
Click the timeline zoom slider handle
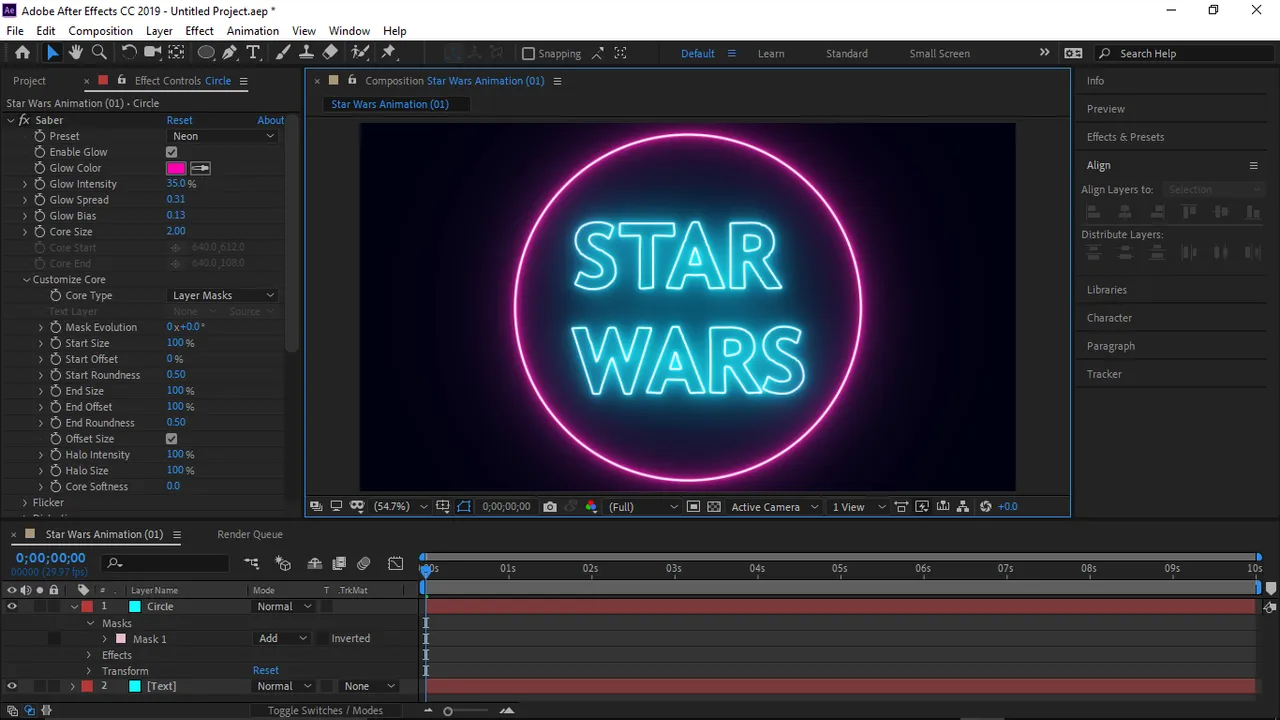tap(447, 711)
